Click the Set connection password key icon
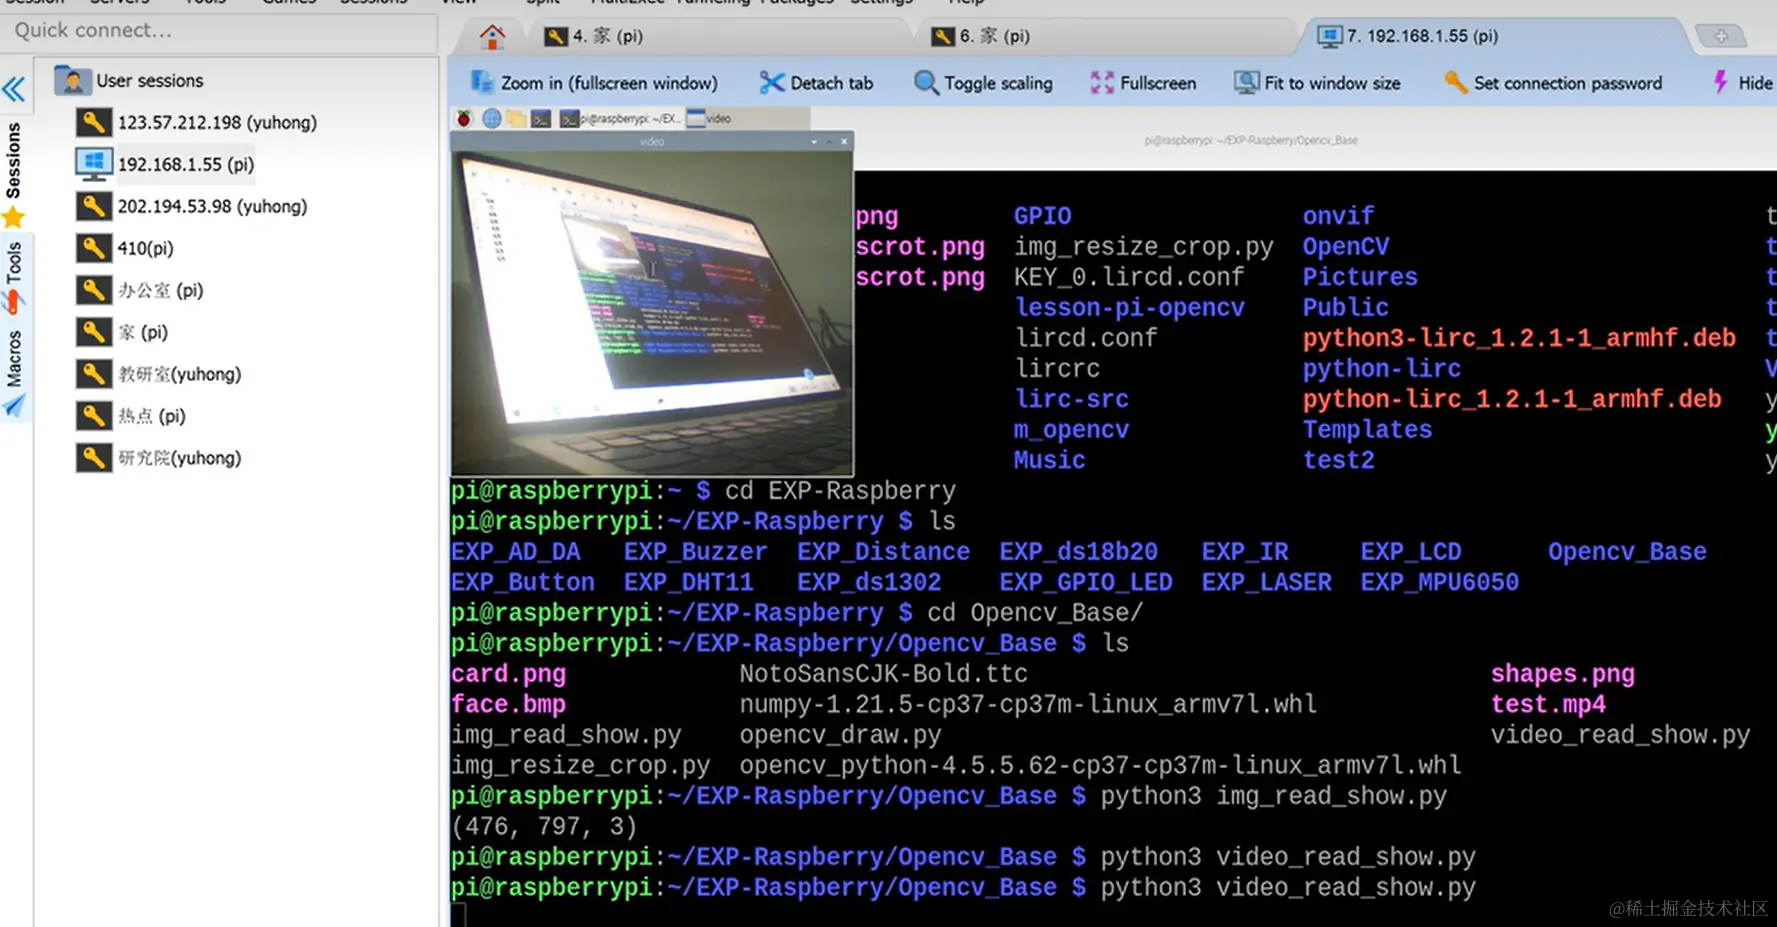The width and height of the screenshot is (1777, 927). pos(1456,83)
